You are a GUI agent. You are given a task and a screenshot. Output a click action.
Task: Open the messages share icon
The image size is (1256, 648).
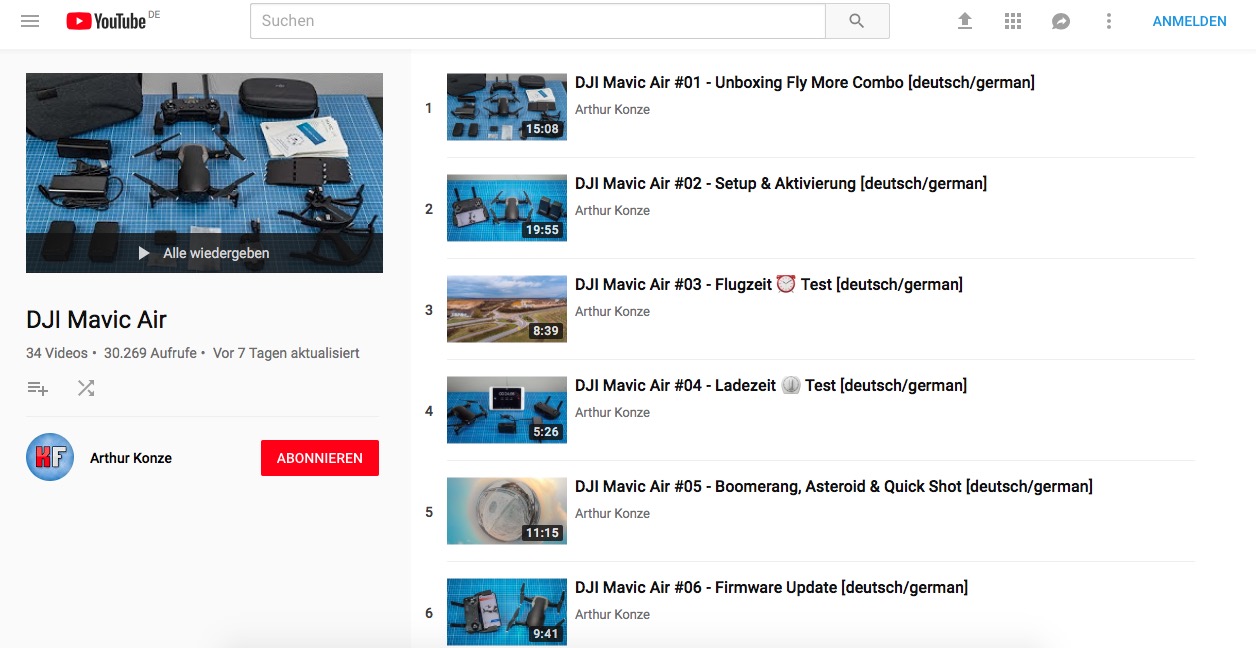point(1061,21)
